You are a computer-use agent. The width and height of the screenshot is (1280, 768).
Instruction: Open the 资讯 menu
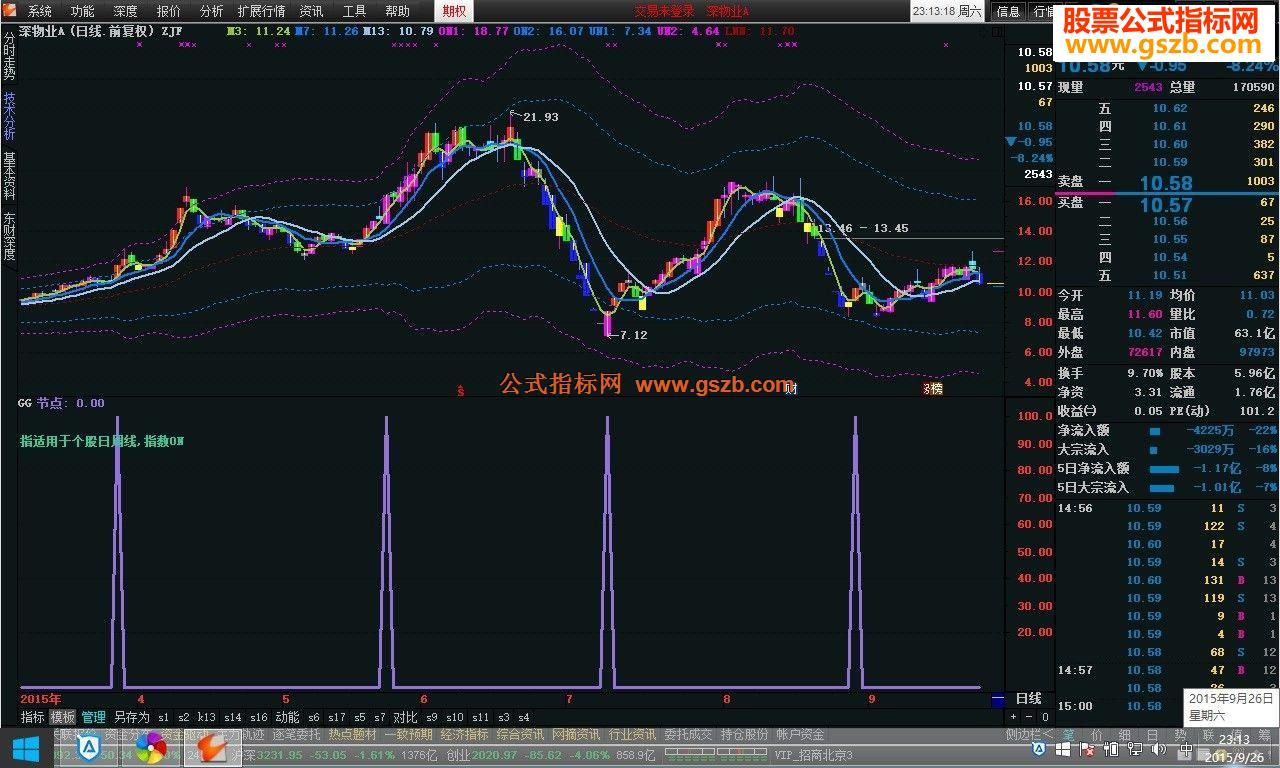pyautogui.click(x=311, y=11)
